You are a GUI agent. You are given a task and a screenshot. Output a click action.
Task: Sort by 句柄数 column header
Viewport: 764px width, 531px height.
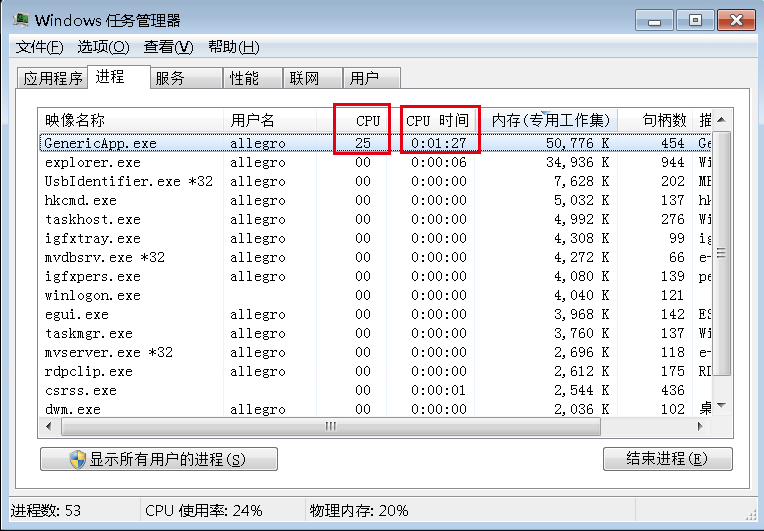pyautogui.click(x=655, y=120)
